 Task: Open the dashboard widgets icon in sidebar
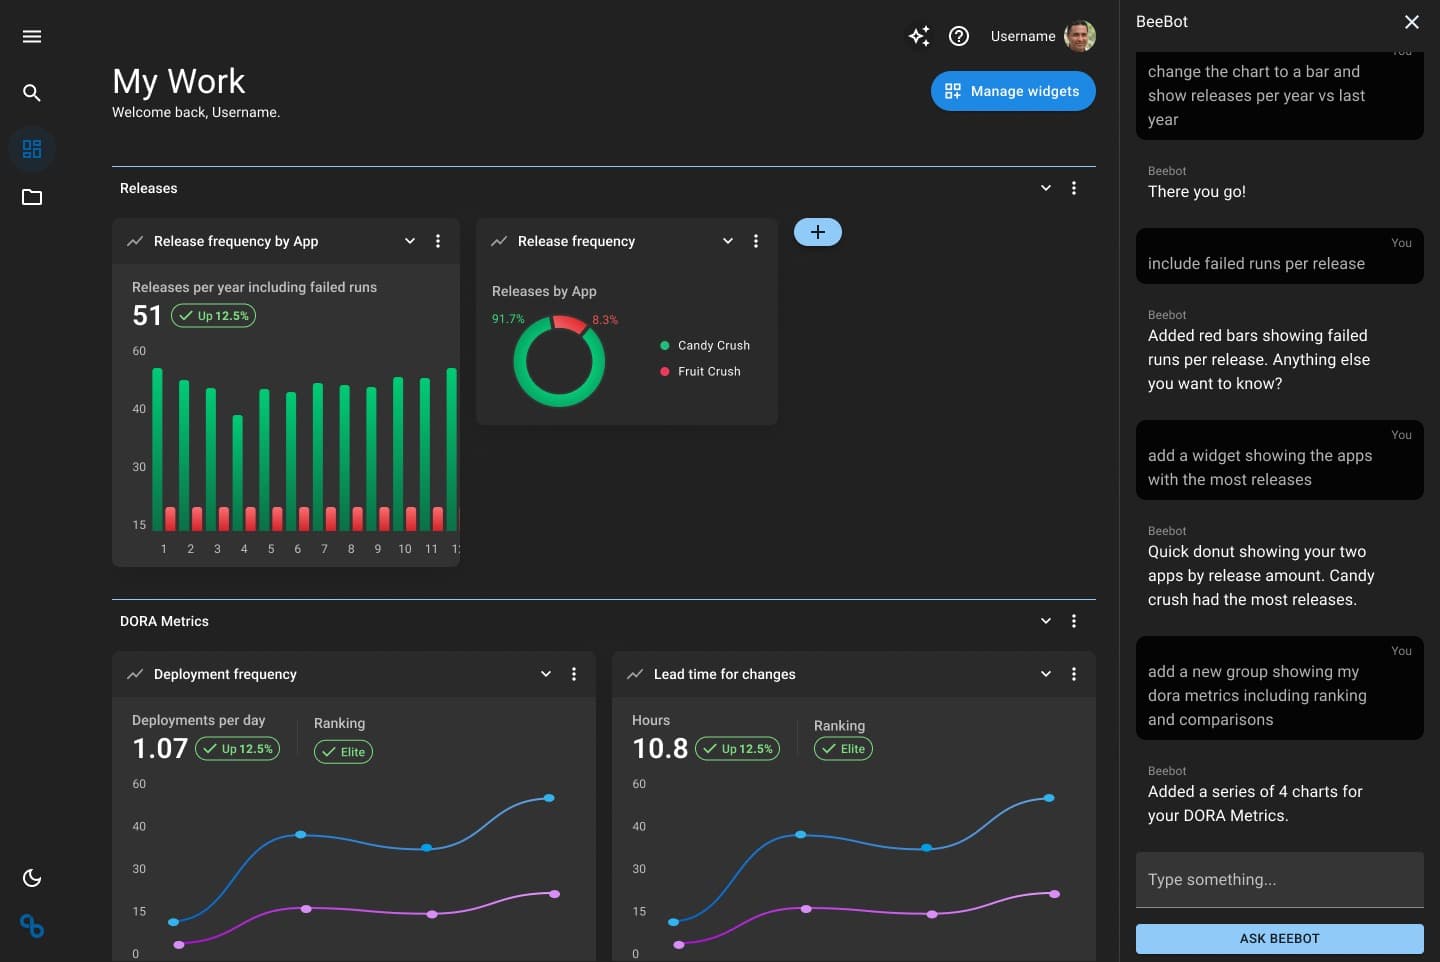[x=32, y=149]
